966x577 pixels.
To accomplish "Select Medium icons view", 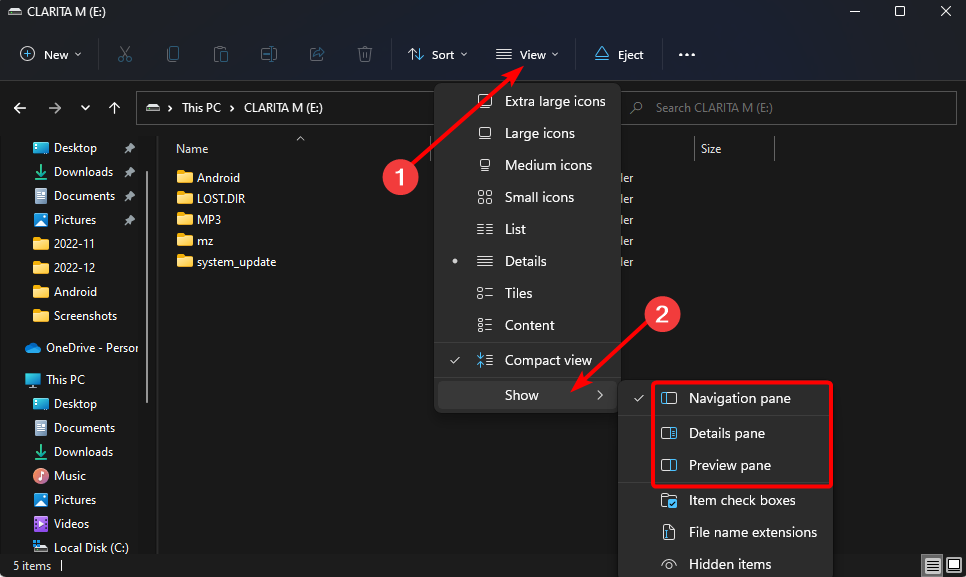I will (527, 165).
